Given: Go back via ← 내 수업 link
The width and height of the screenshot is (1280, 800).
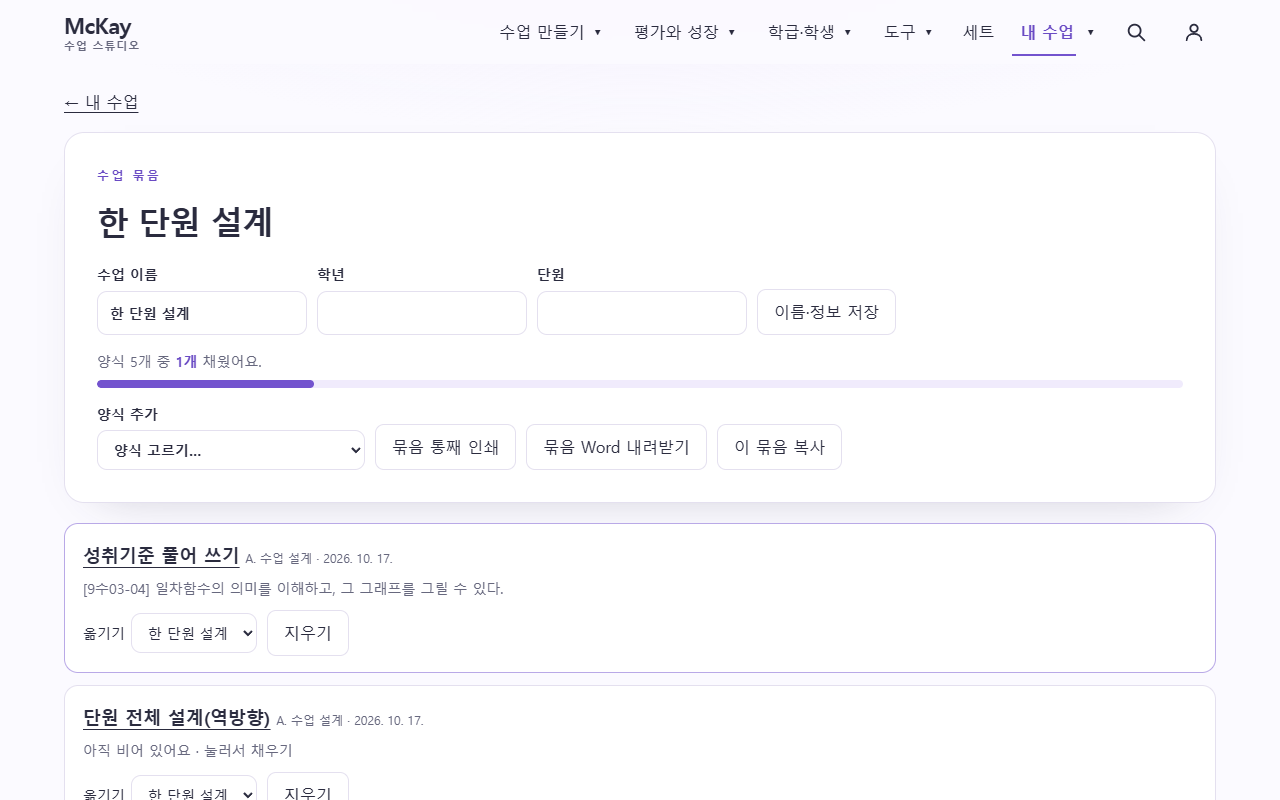Looking at the screenshot, I should pos(101,102).
